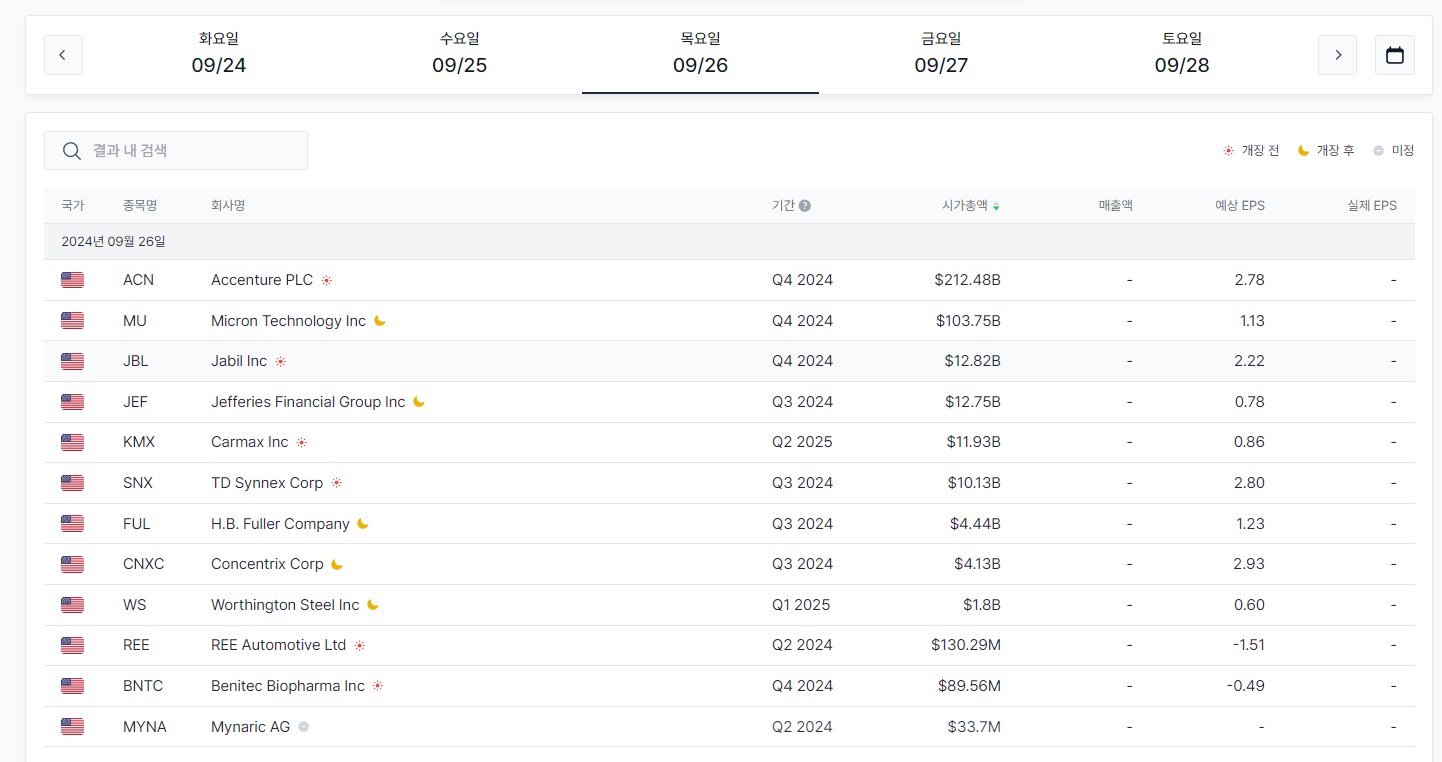Screen dimensions: 1442x762
Task: Click the US flag in JEF row
Action: pos(72,402)
